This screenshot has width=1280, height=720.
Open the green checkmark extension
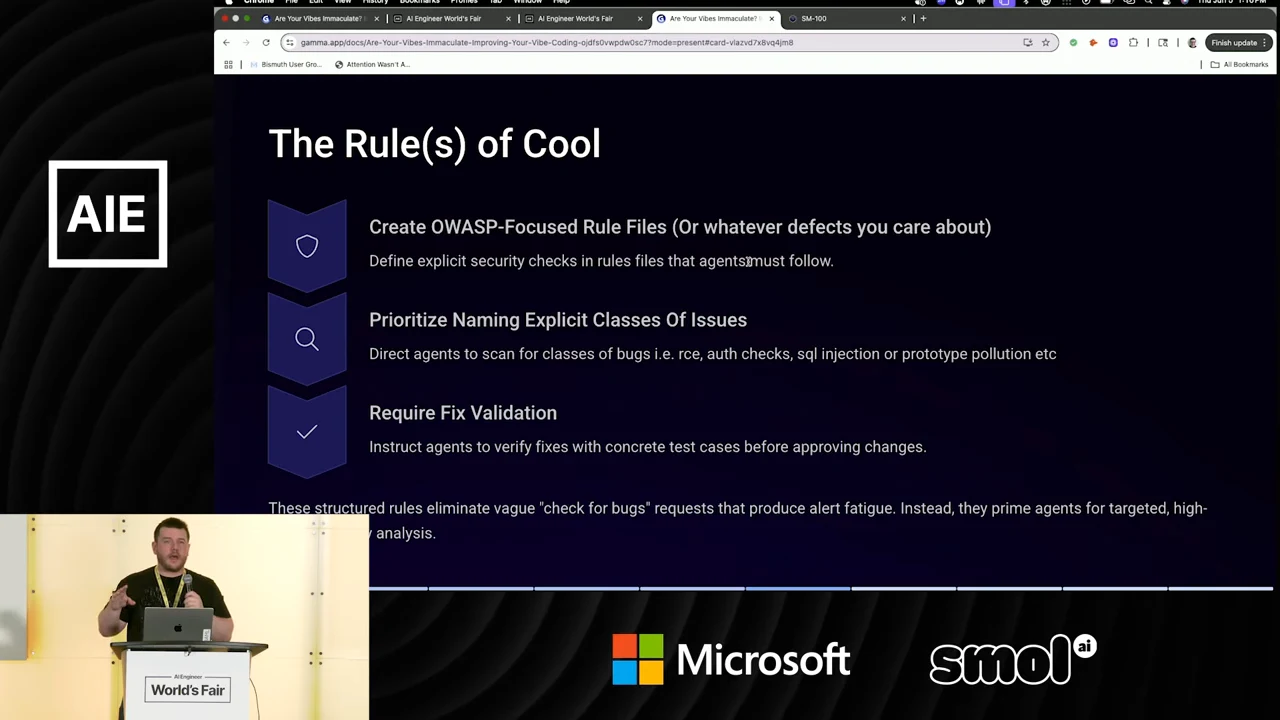1073,42
